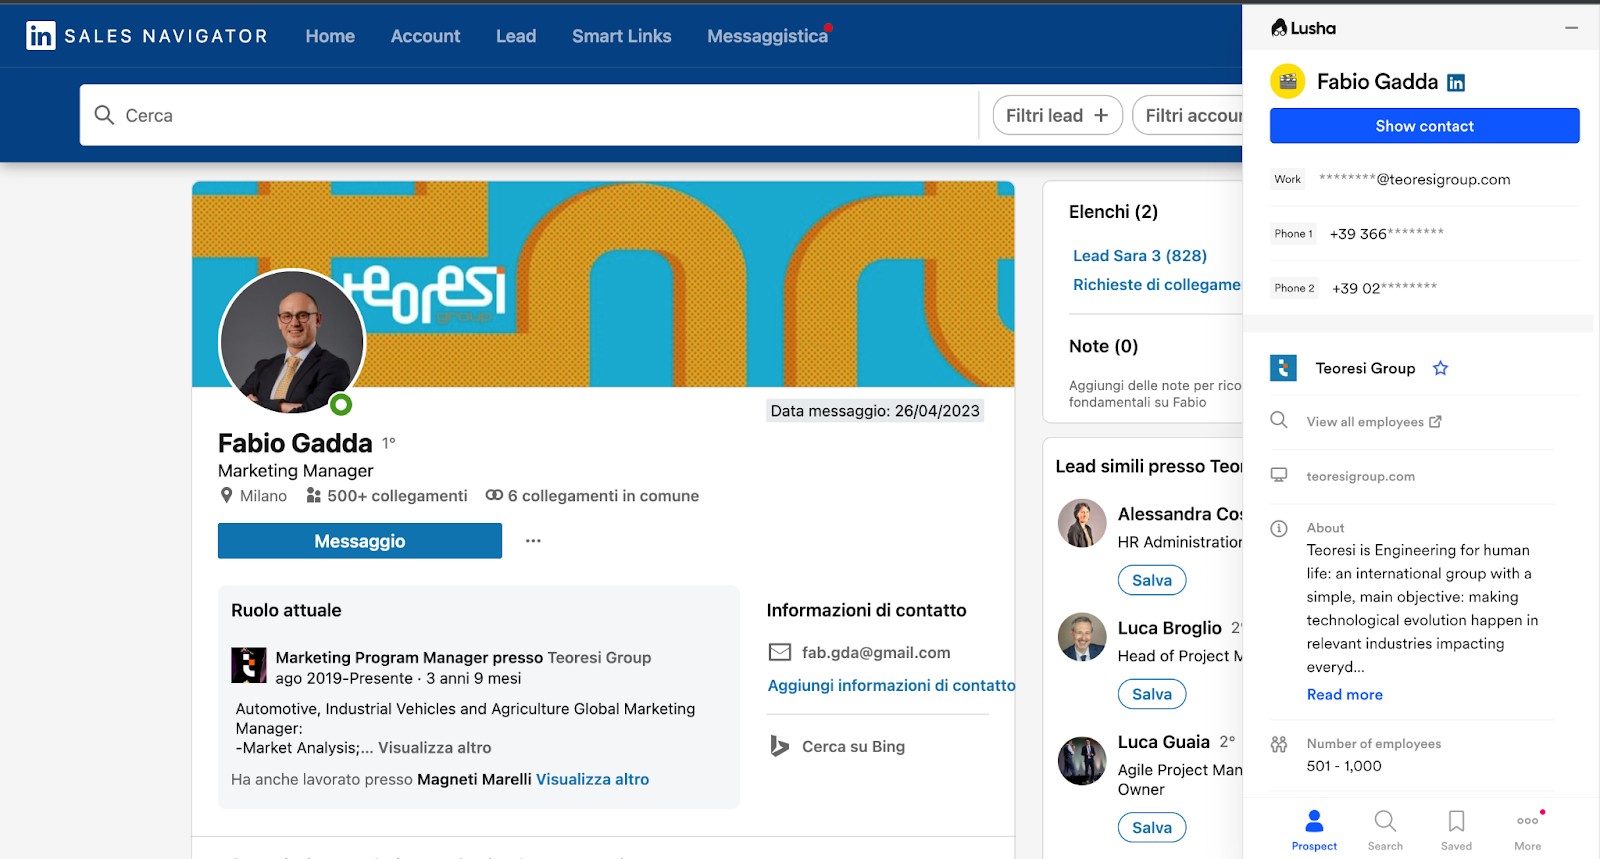Click the LinkedIn icon beside Fabio Gadda in Lusha
Screen dimensions: 1600x859
pos(1456,83)
